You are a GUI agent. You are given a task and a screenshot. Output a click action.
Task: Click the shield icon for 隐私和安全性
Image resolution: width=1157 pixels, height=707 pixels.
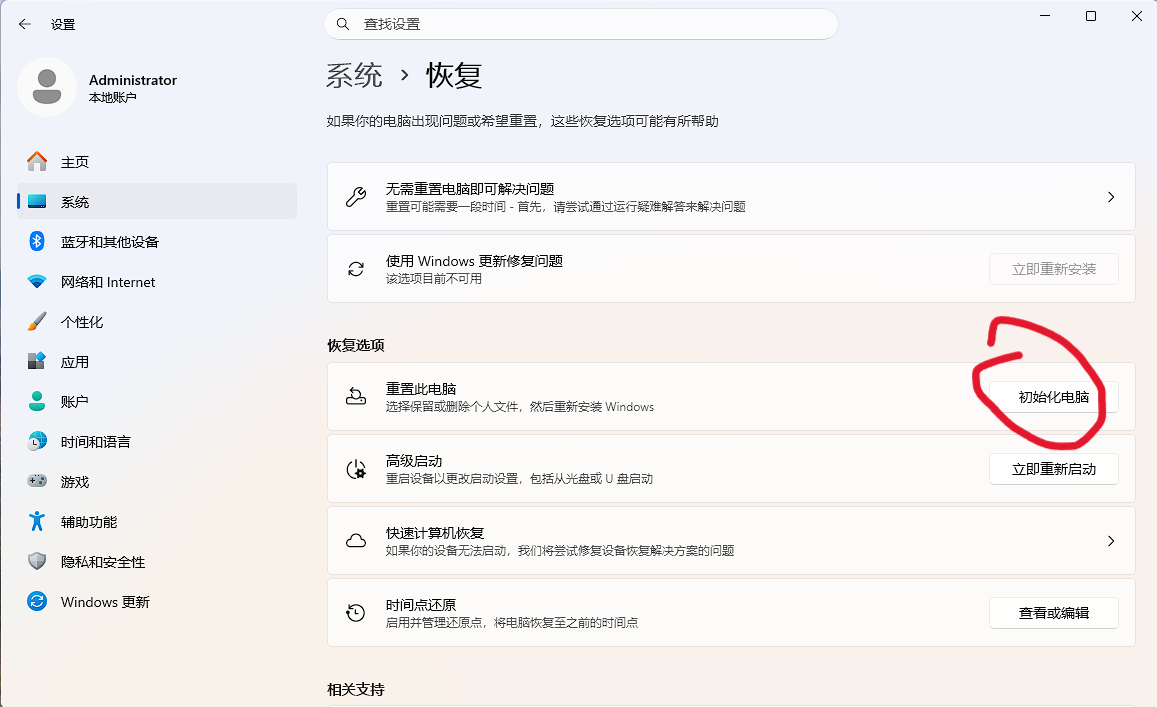37,562
